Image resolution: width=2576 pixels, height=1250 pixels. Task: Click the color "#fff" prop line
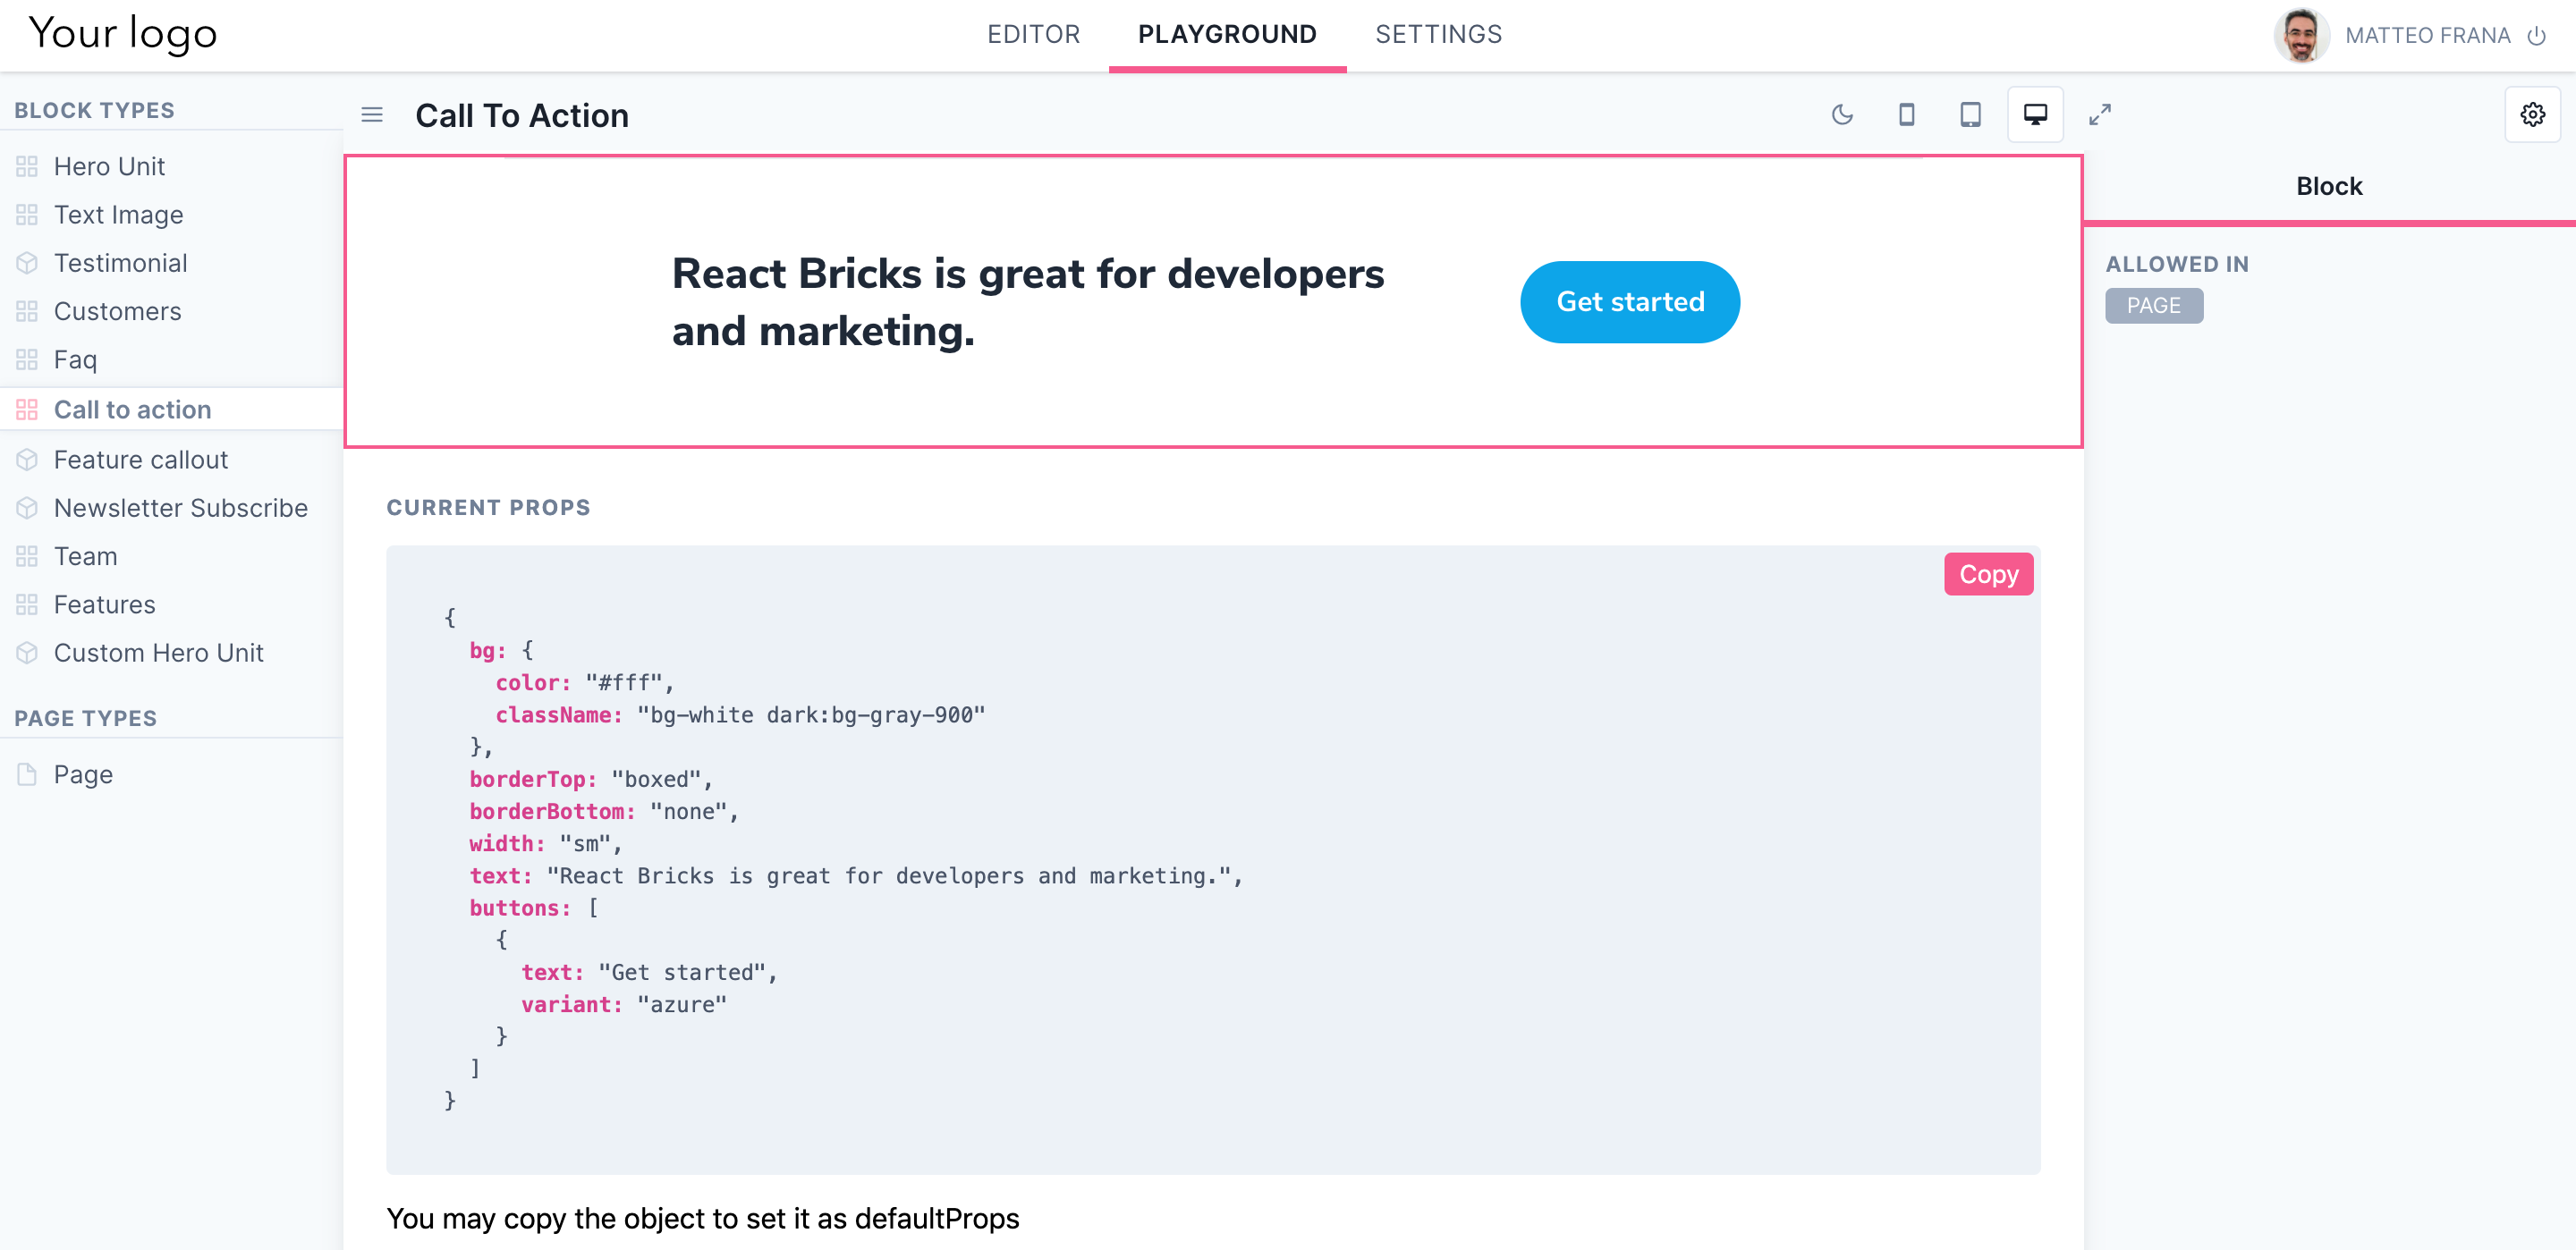coord(585,683)
